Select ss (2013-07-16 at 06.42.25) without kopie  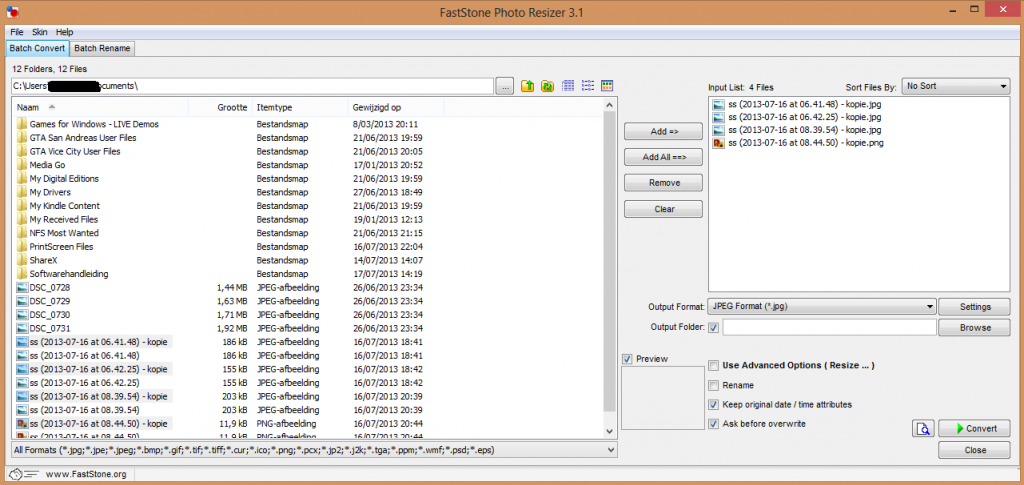pyautogui.click(x=84, y=383)
